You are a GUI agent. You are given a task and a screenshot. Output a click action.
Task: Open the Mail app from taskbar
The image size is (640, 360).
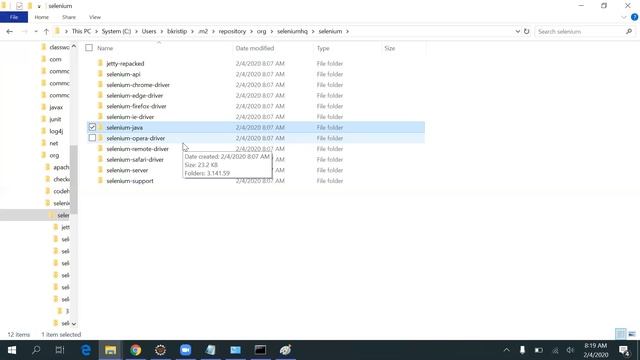(x=236, y=350)
